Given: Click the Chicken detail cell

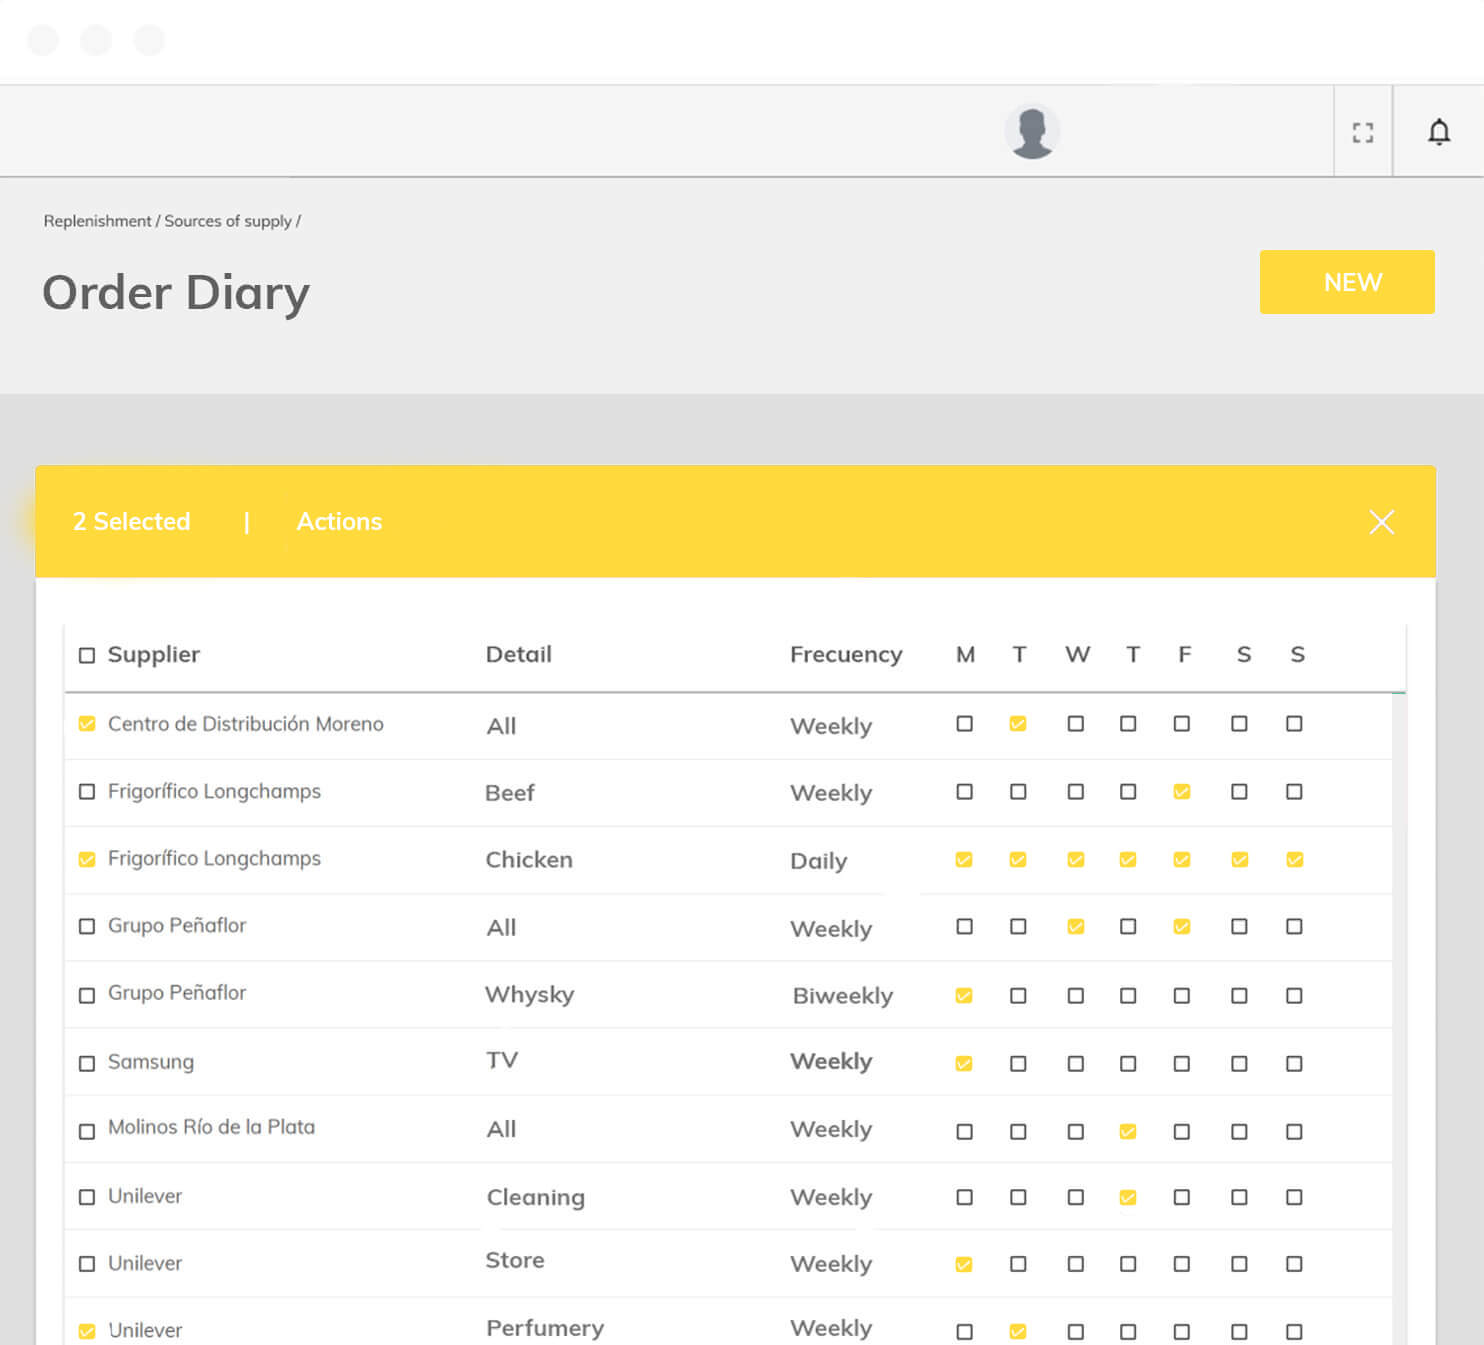Looking at the screenshot, I should pyautogui.click(x=529, y=860).
